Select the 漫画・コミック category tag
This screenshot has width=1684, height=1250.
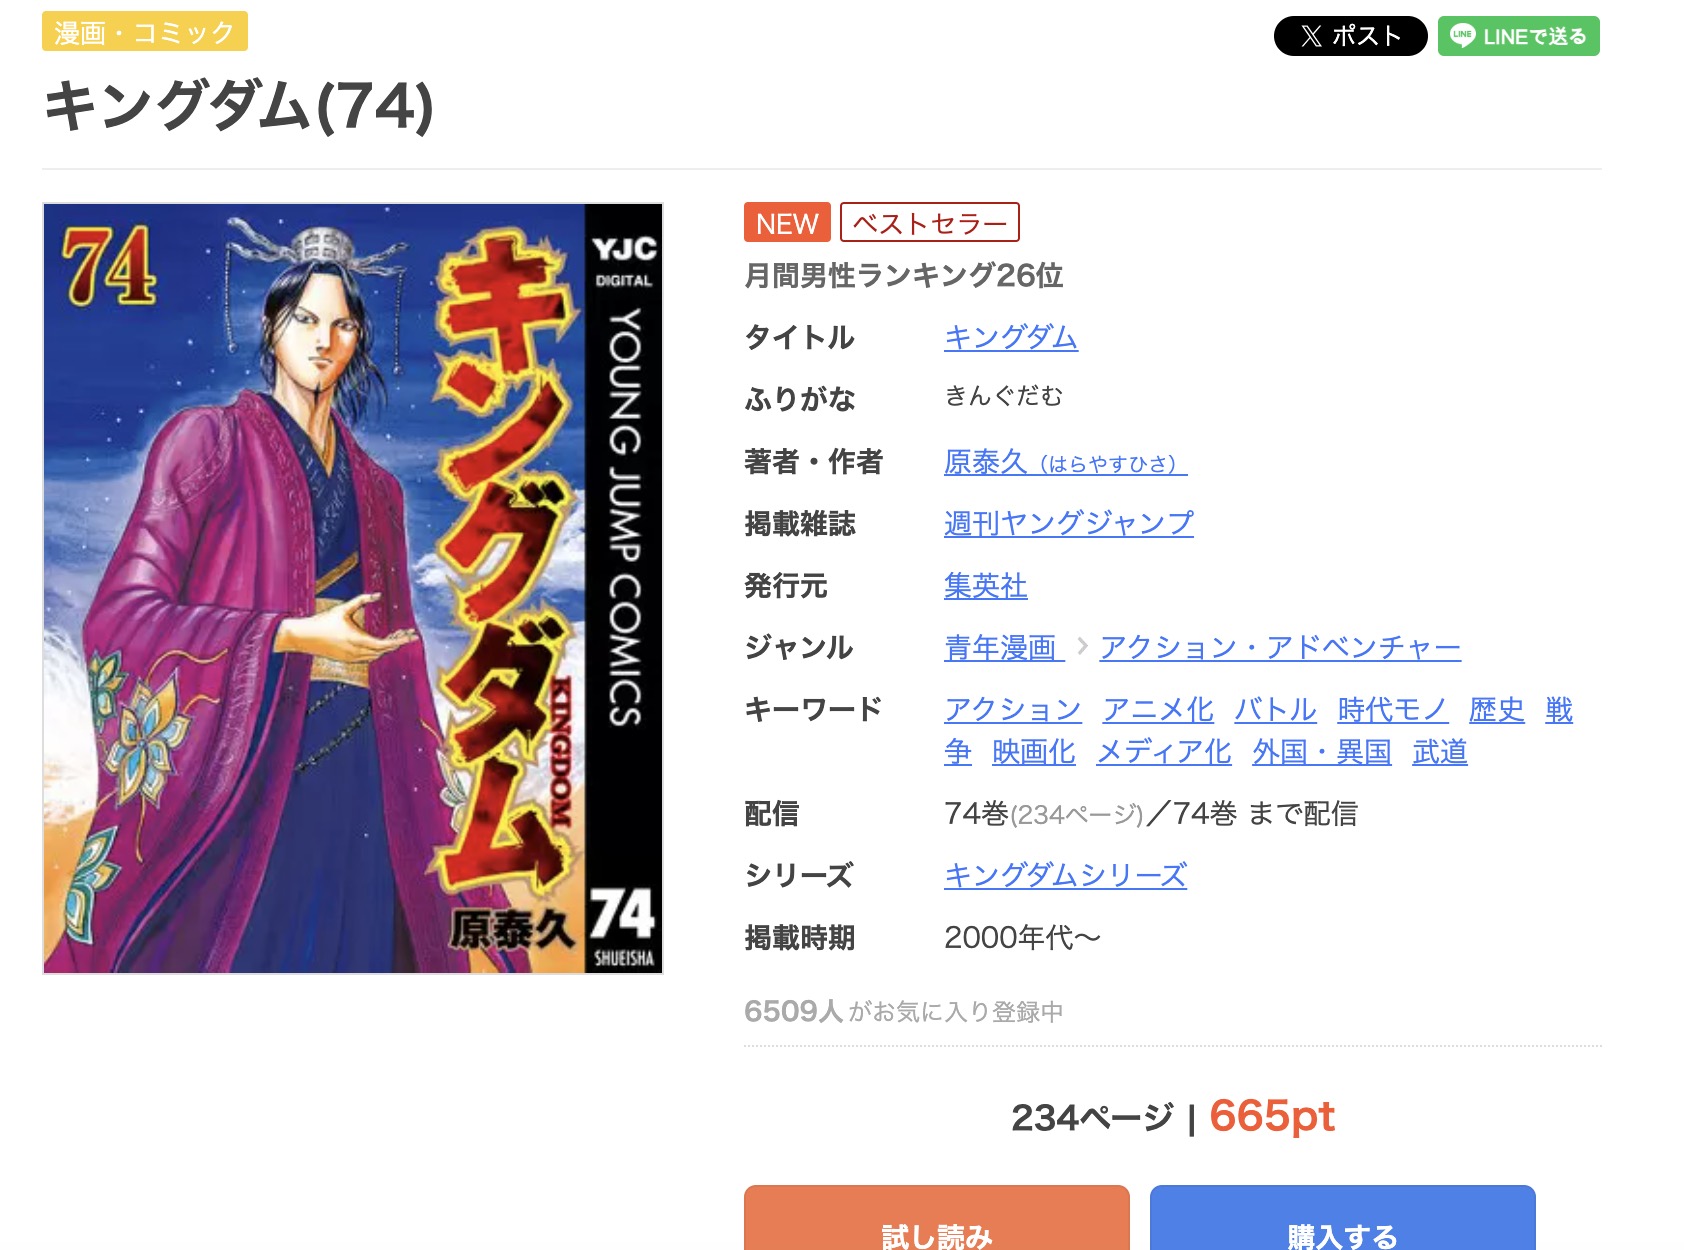coord(145,32)
